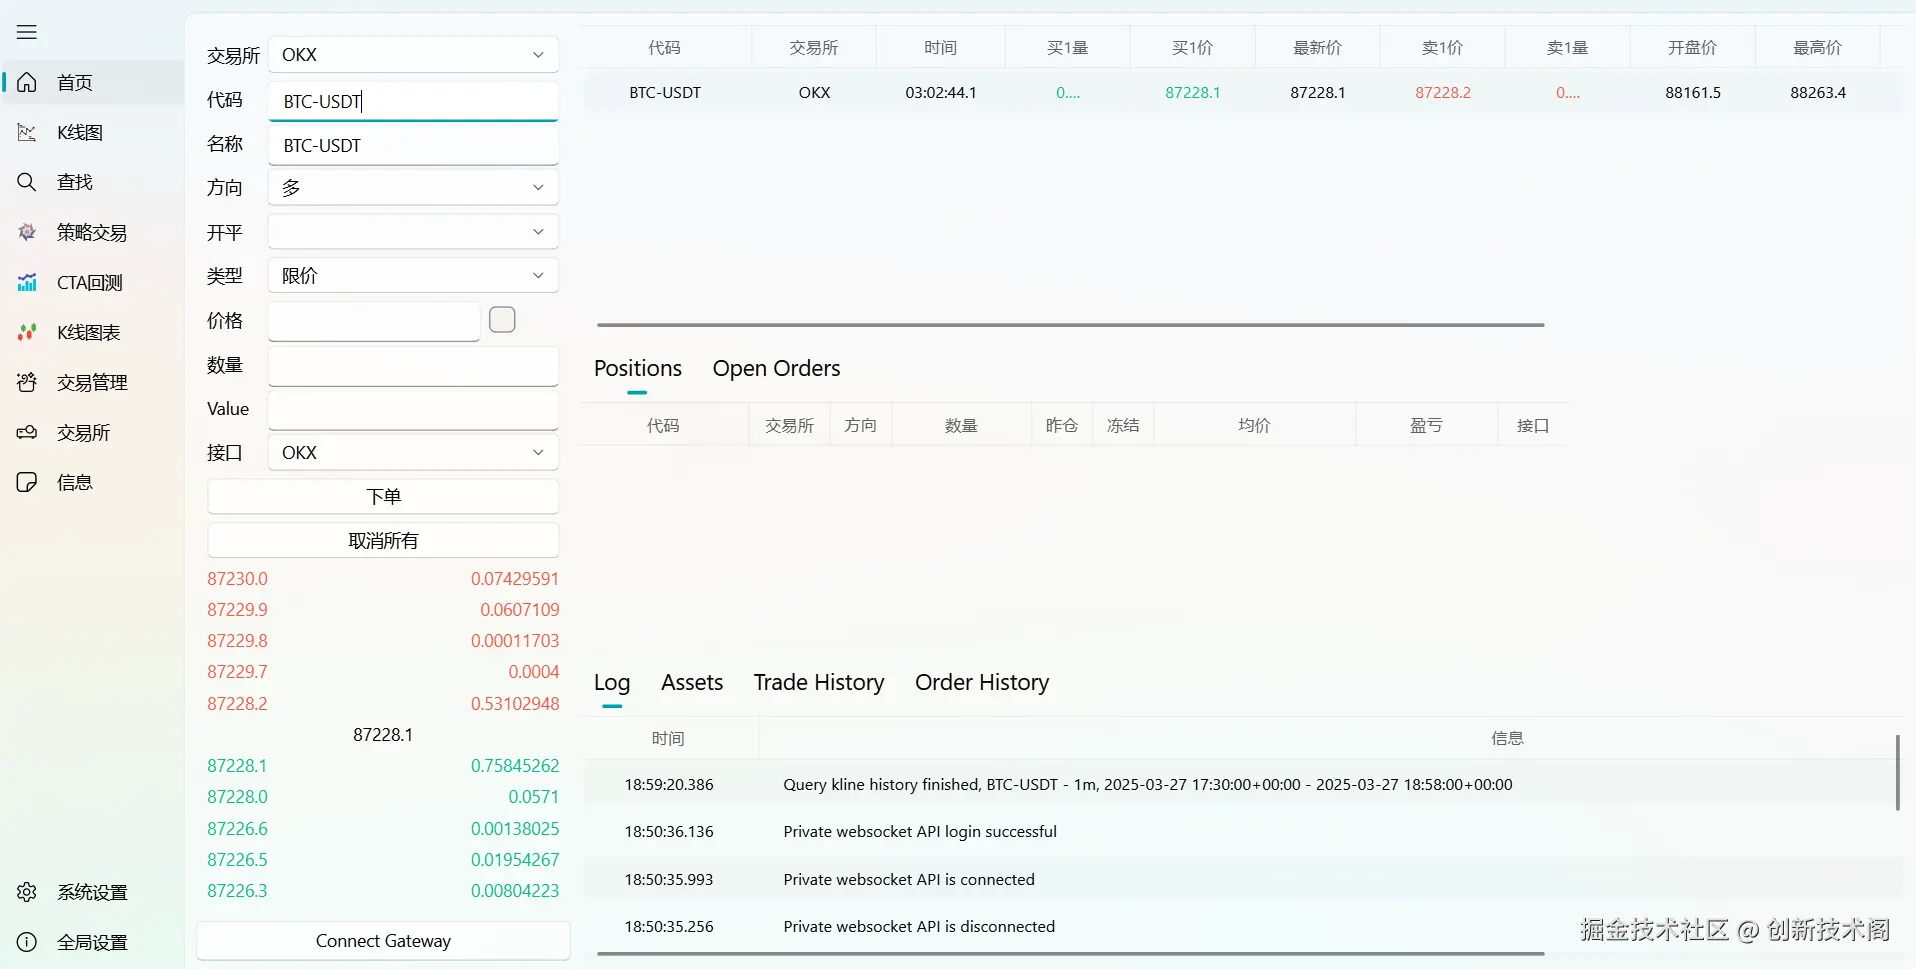This screenshot has width=1916, height=969.
Task: Click the 交易管理 trade management icon
Action: point(27,382)
